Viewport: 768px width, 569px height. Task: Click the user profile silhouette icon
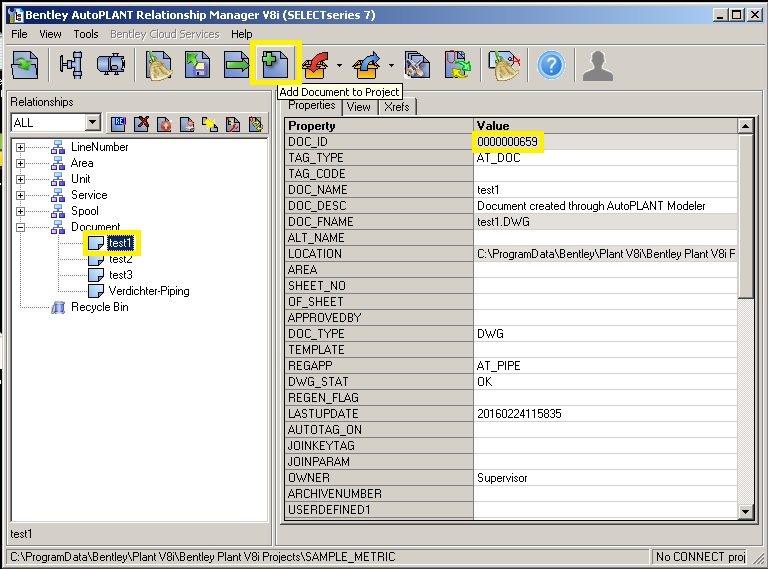(598, 65)
